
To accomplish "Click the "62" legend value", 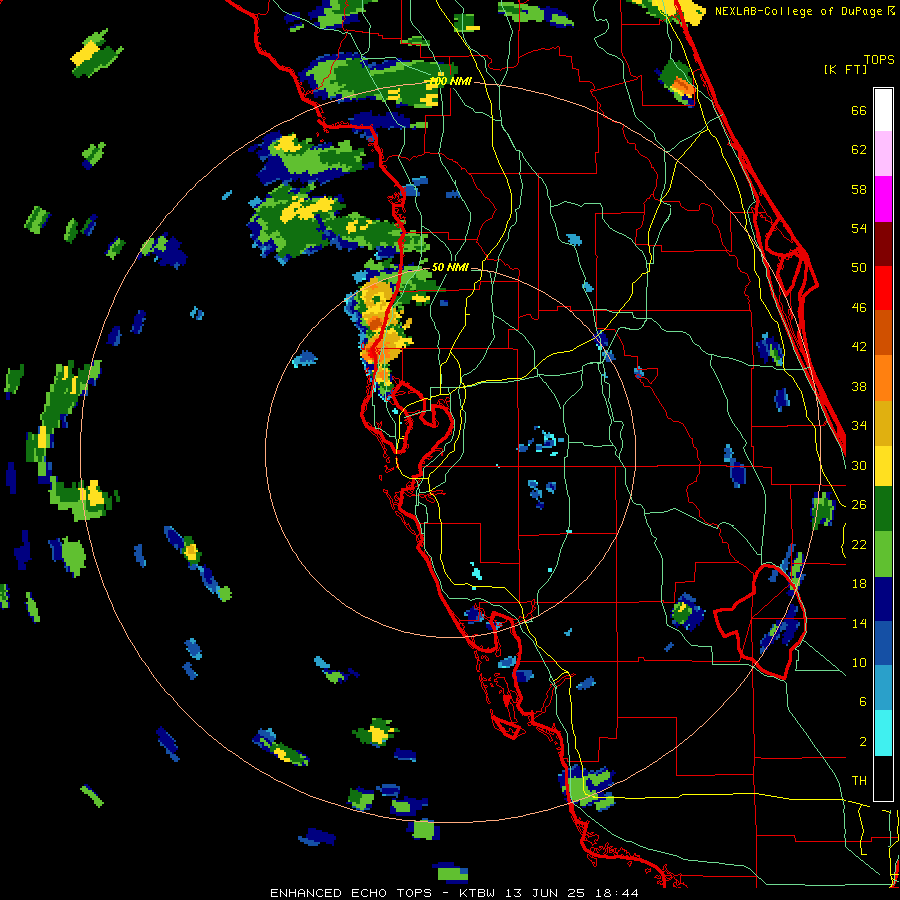I will point(859,150).
